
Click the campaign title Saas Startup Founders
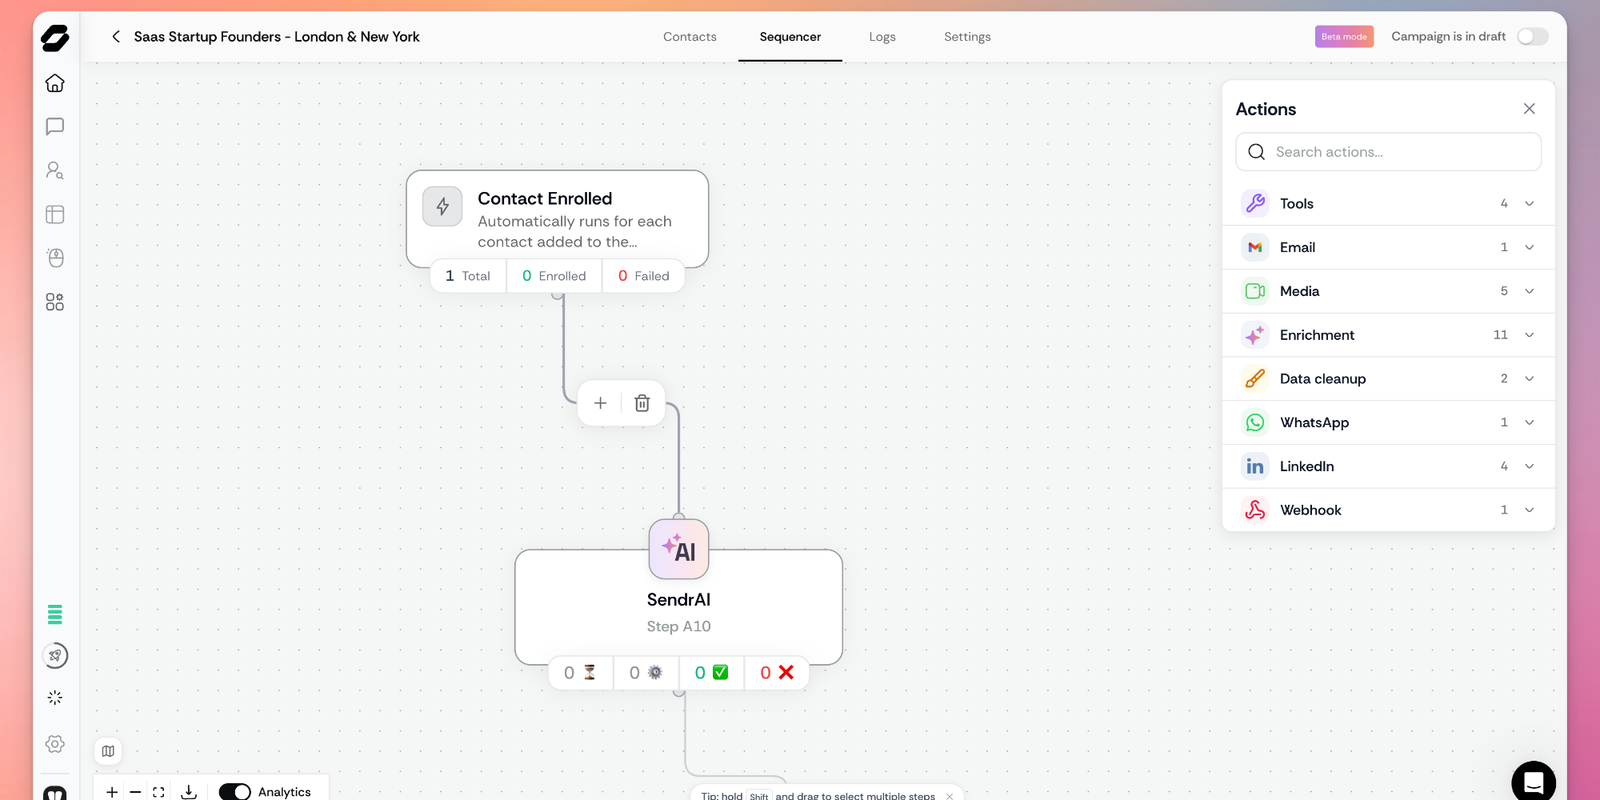(x=277, y=37)
